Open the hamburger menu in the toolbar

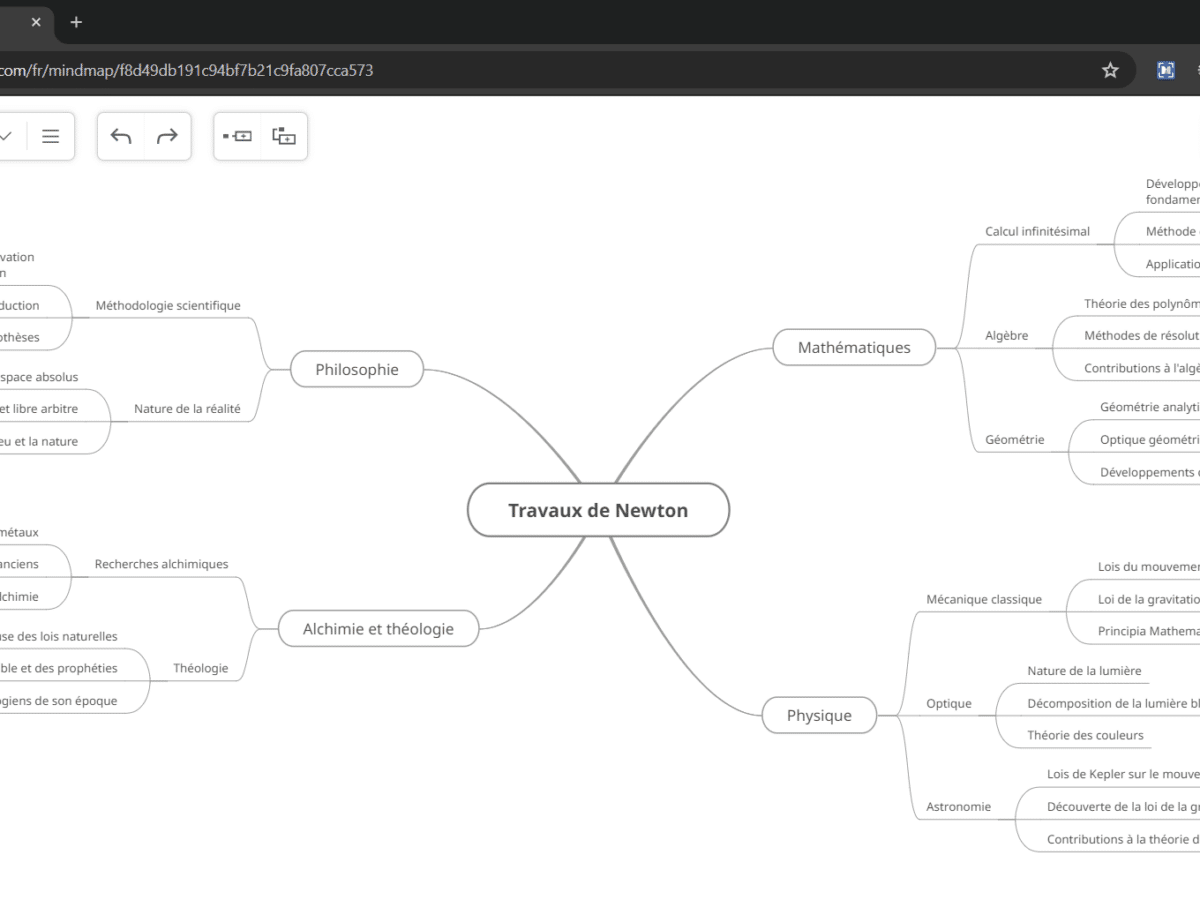50,136
